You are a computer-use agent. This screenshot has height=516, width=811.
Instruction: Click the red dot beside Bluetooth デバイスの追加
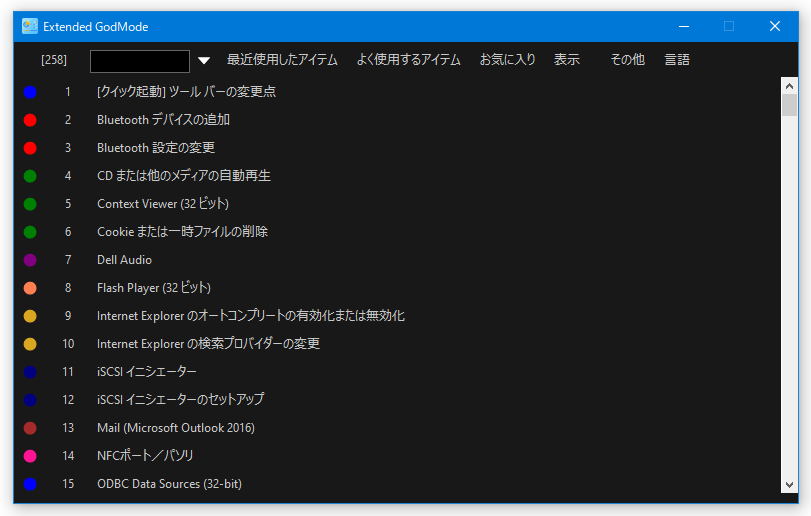click(x=30, y=120)
